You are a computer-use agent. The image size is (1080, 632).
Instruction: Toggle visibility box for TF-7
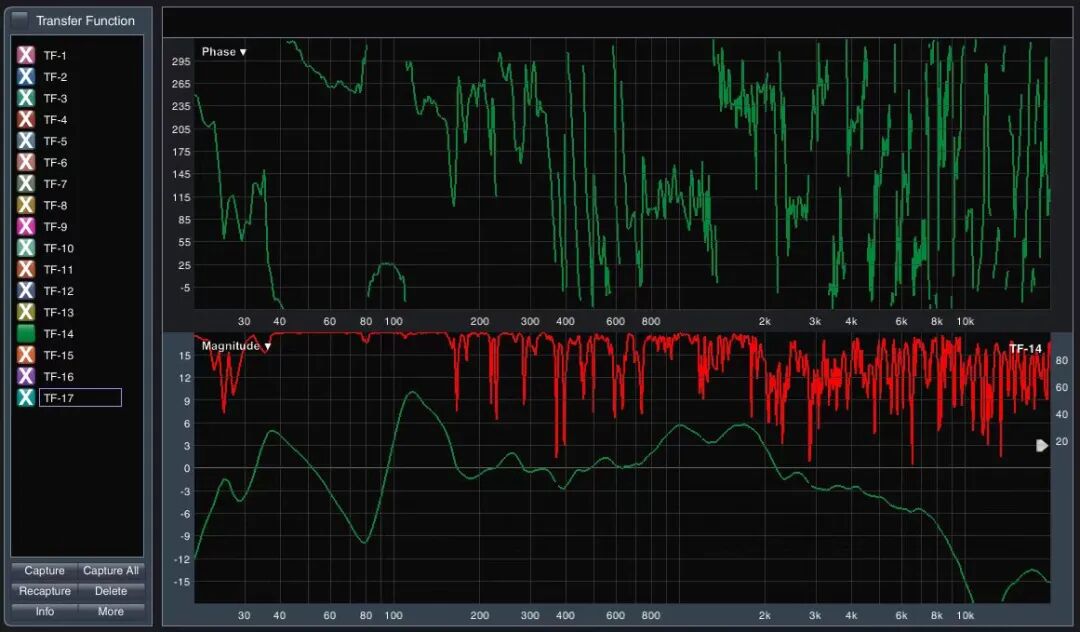point(25,183)
